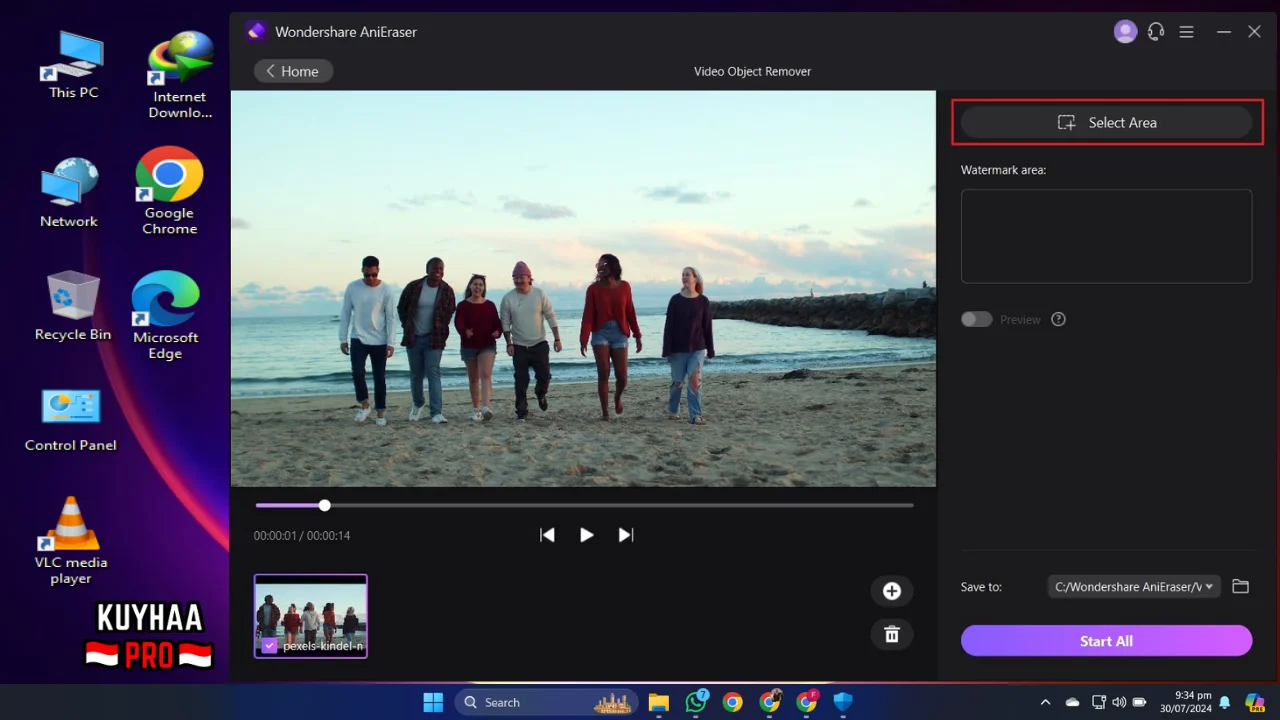
Task: Select the Recycle Bin desktop icon
Action: pos(73,305)
